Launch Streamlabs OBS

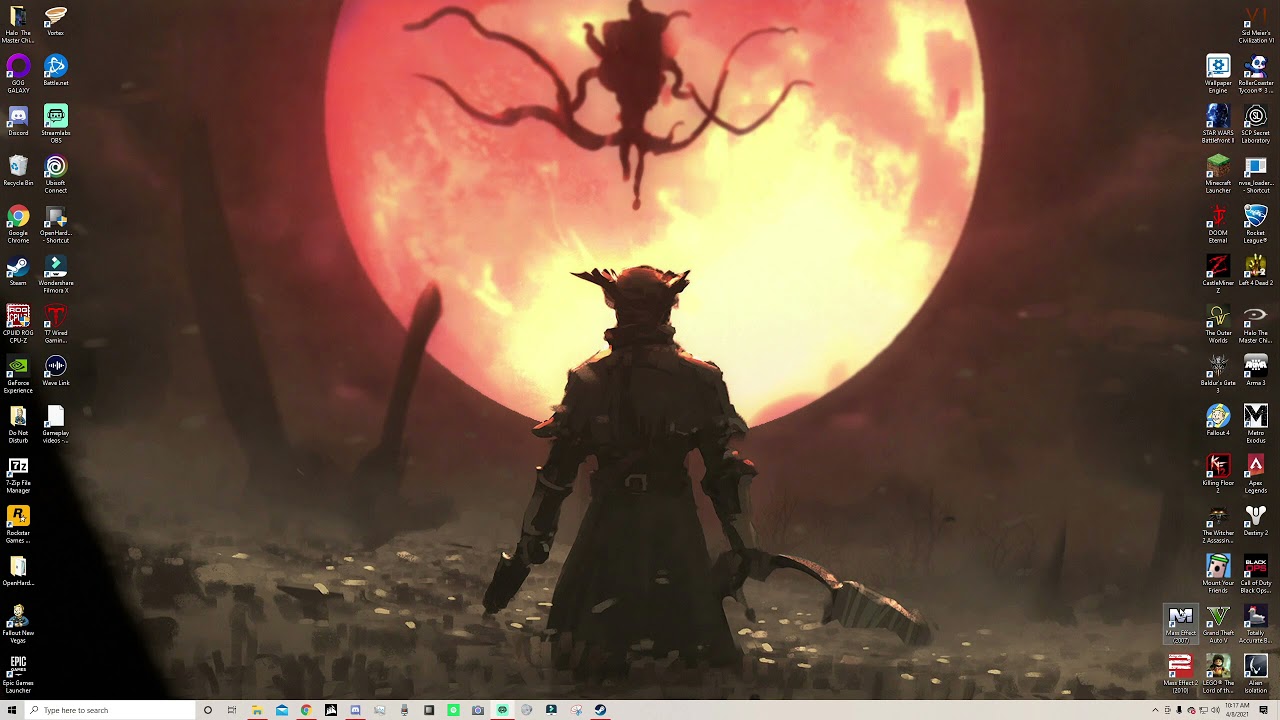pos(55,125)
